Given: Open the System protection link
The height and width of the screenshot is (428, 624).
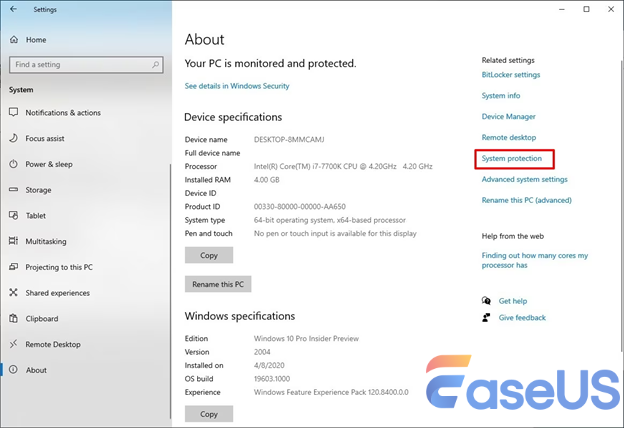Looking at the screenshot, I should pos(512,158).
